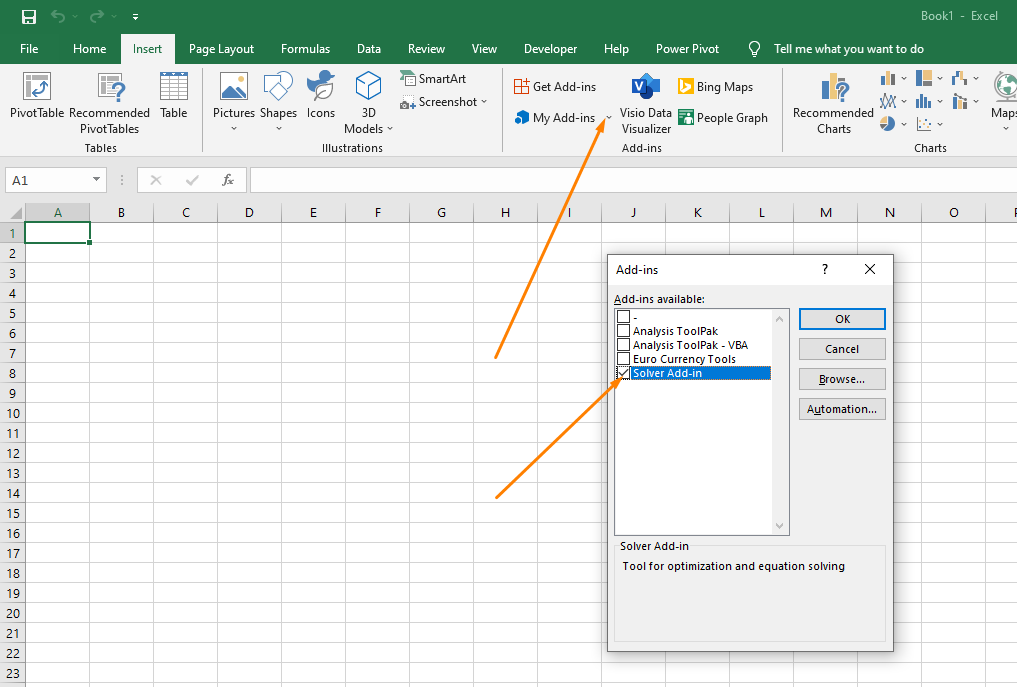Click the waterfall chart icon
This screenshot has height=687, width=1017.
coord(960,78)
